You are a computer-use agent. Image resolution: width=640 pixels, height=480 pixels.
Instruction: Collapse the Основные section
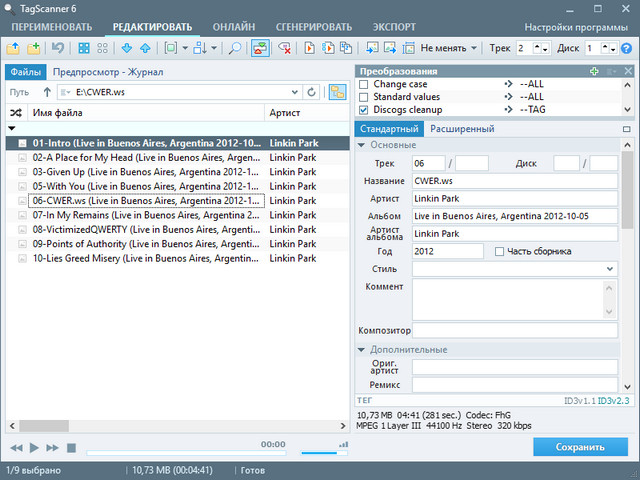pyautogui.click(x=363, y=145)
